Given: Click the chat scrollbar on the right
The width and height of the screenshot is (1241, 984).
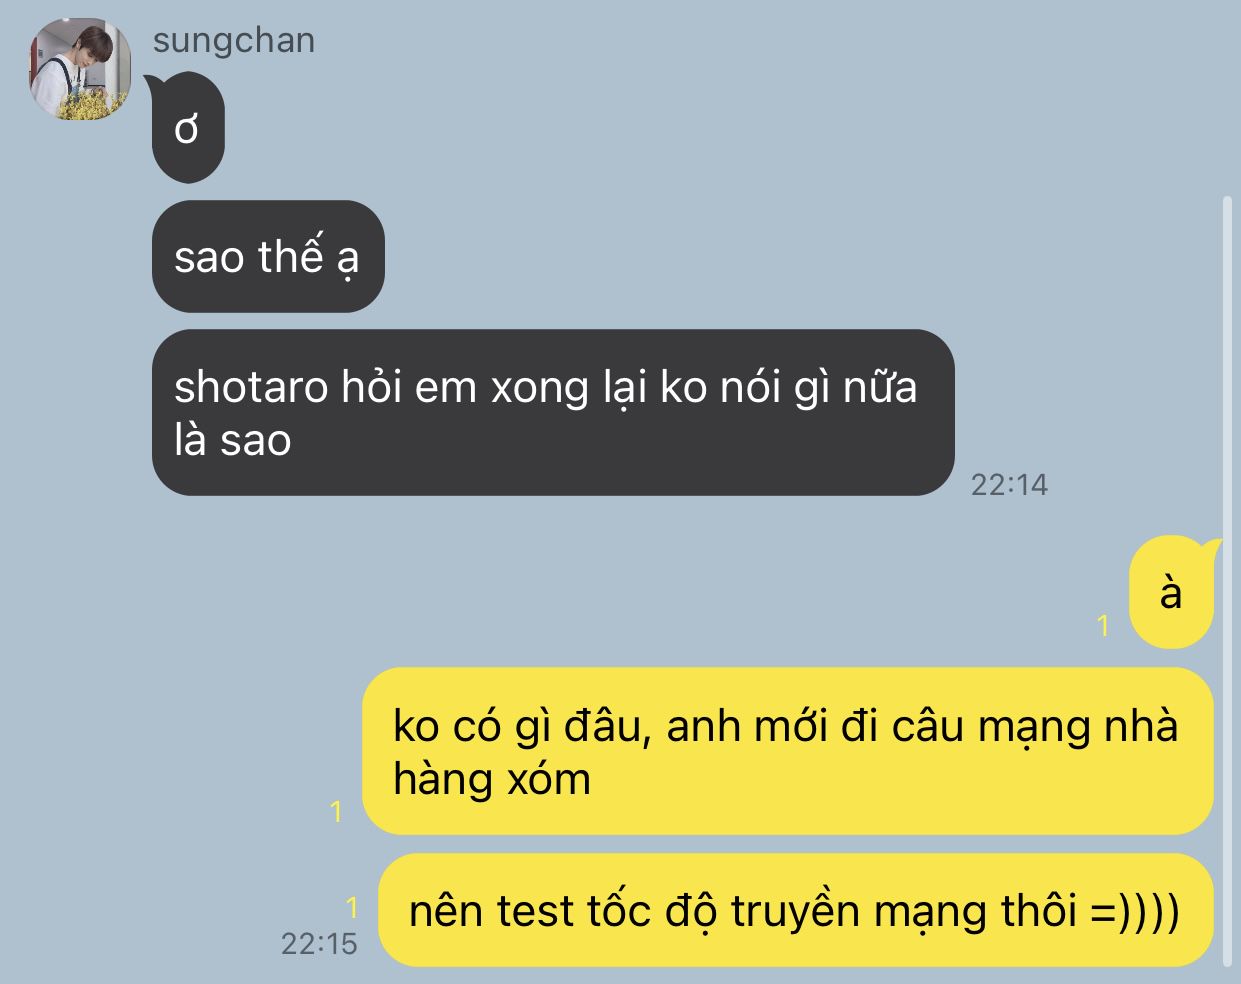Looking at the screenshot, I should [x=1228, y=582].
